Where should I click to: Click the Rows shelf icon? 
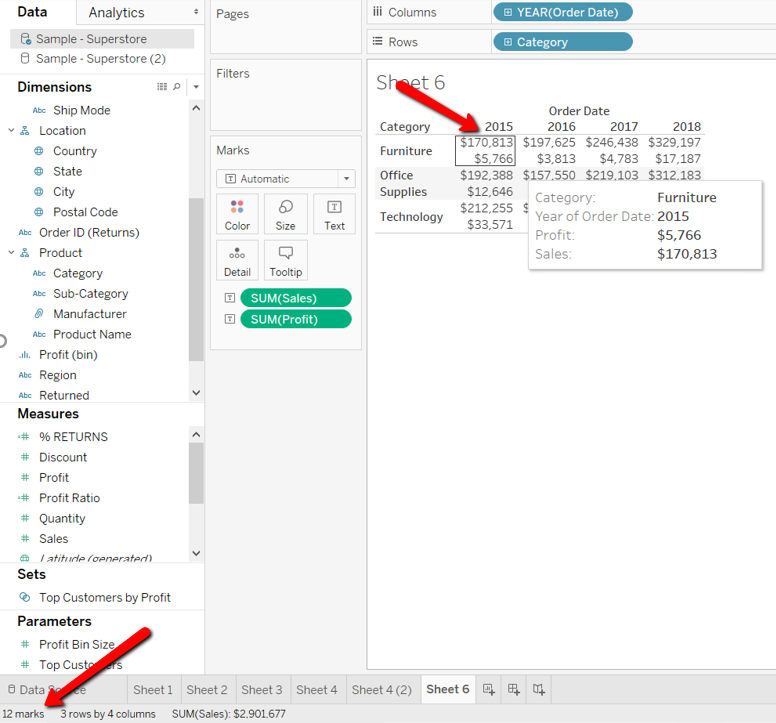[x=378, y=41]
